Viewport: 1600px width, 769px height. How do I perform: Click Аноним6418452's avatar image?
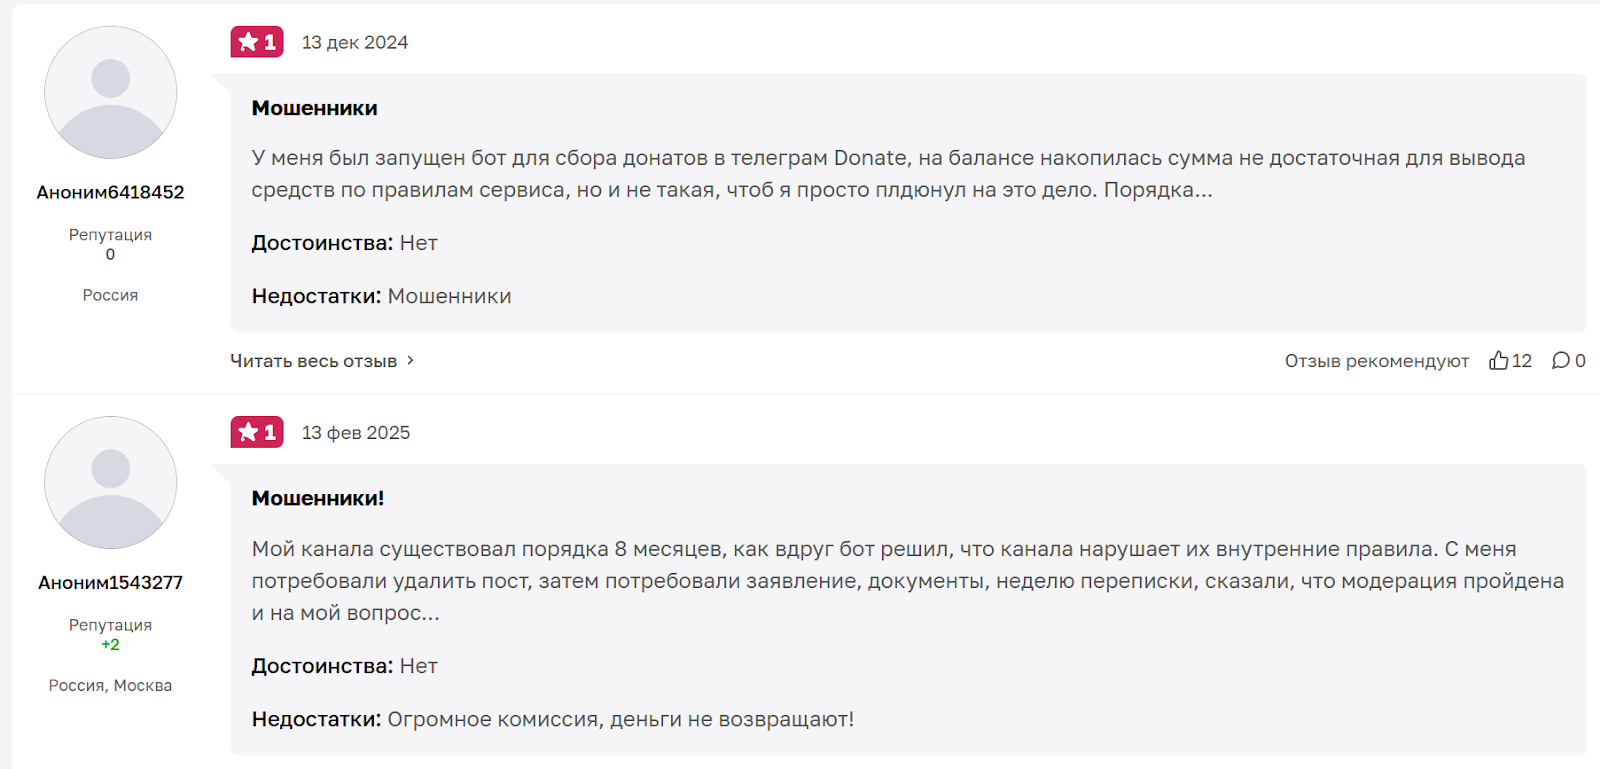(110, 91)
